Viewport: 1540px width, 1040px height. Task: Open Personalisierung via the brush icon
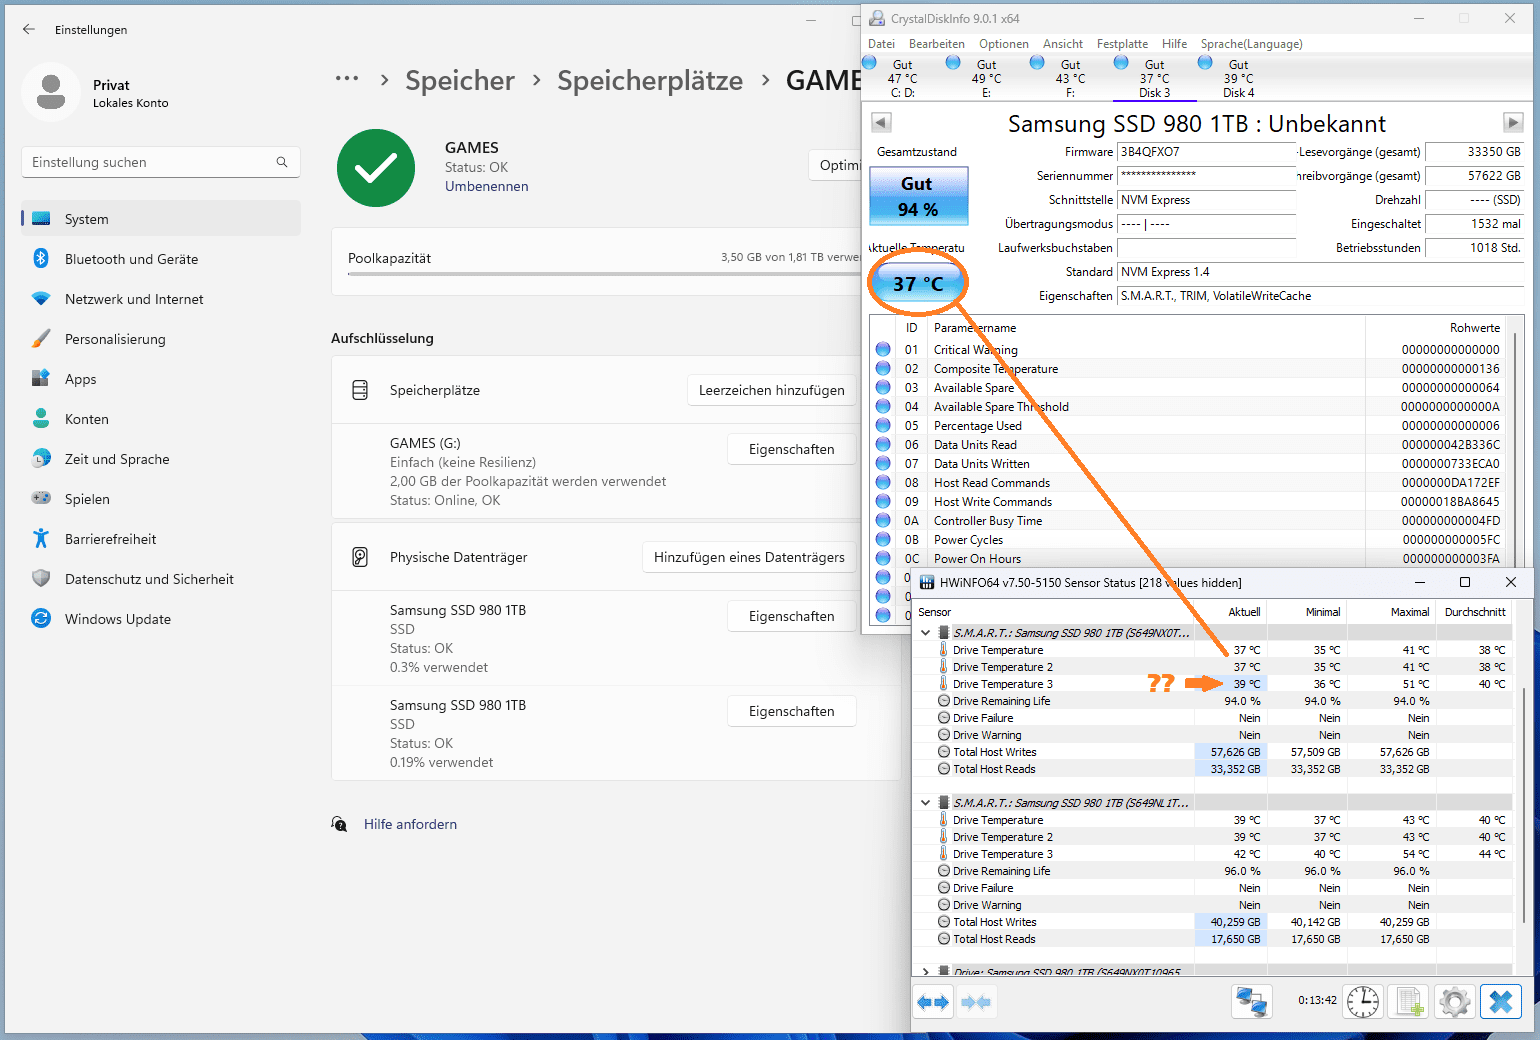[41, 339]
